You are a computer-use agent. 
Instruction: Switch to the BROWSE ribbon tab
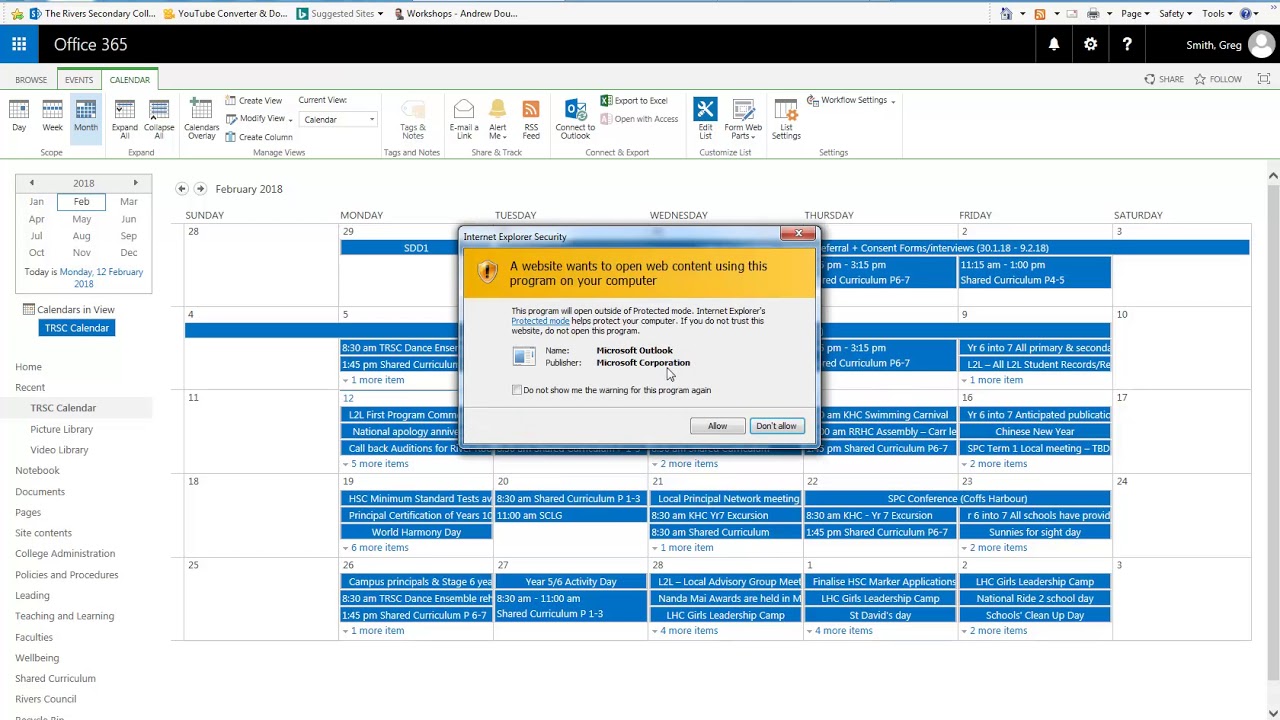(x=31, y=80)
